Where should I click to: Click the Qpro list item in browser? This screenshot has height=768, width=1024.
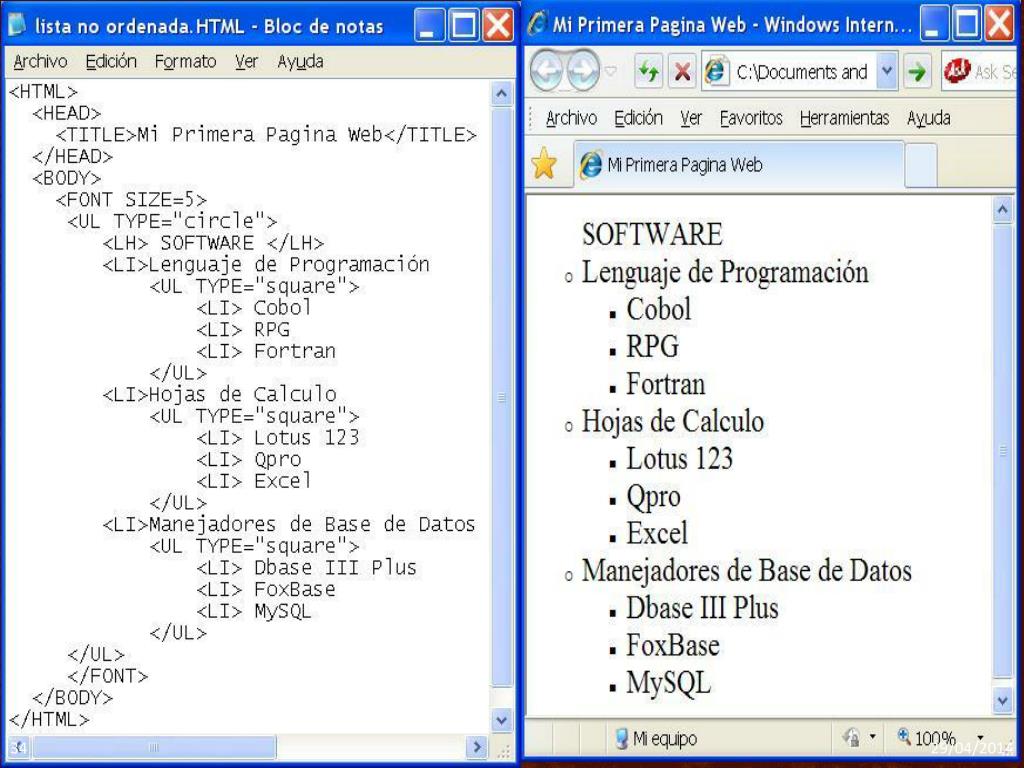654,497
